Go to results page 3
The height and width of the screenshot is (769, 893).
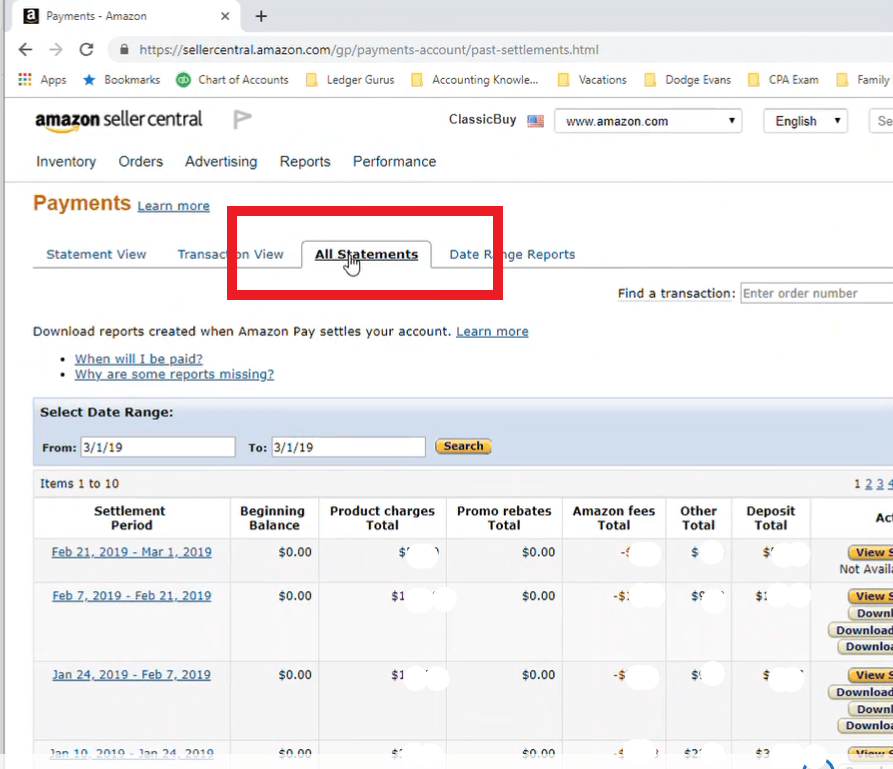click(880, 484)
